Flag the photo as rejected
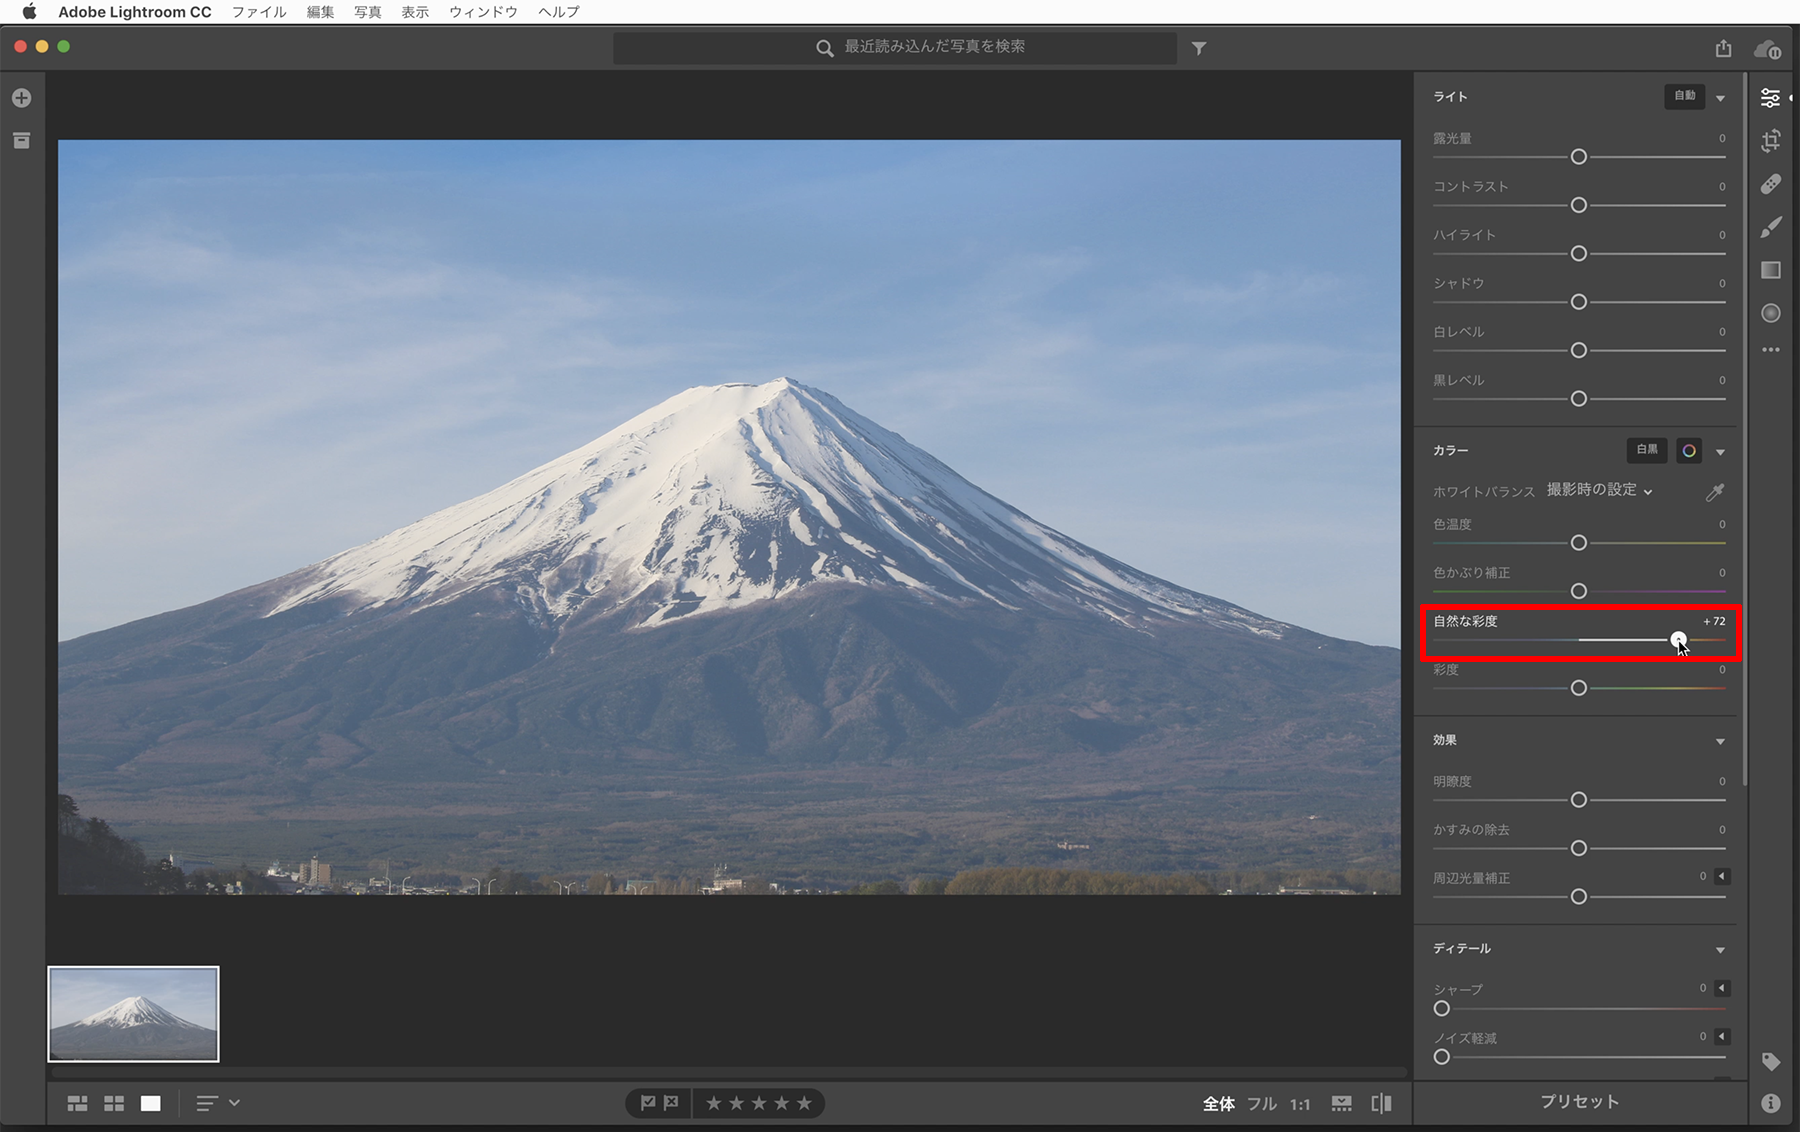This screenshot has width=1800, height=1132. [x=671, y=1103]
